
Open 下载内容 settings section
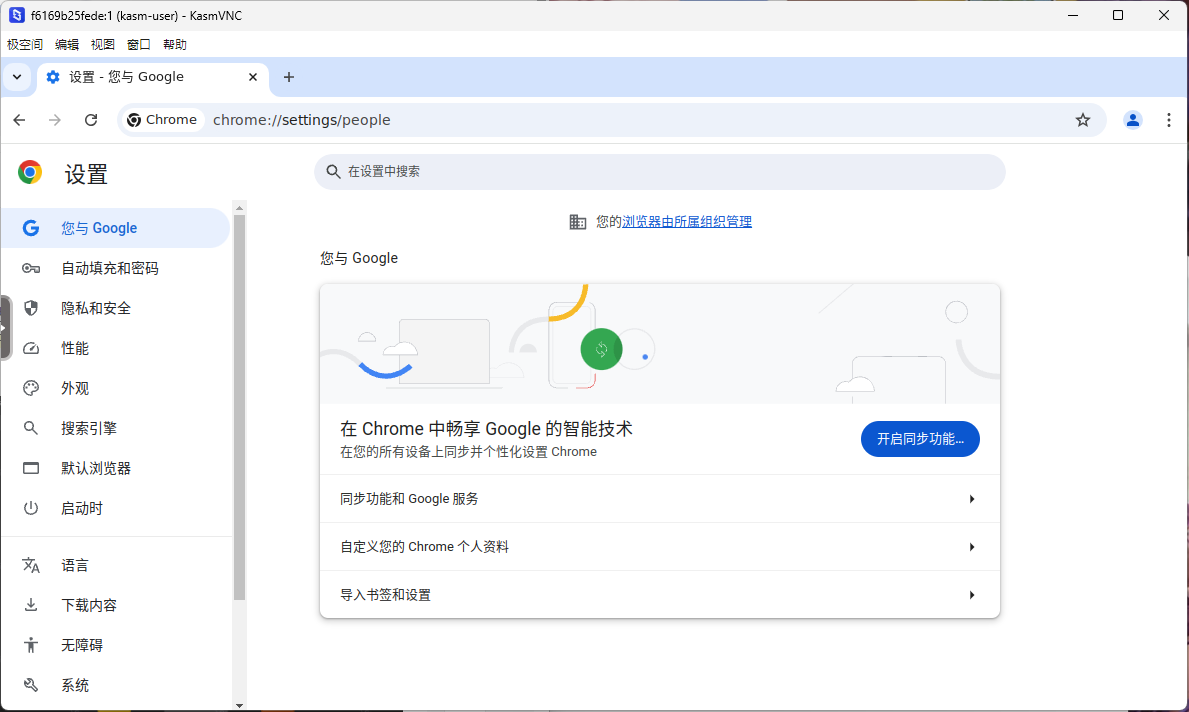[x=115, y=605]
